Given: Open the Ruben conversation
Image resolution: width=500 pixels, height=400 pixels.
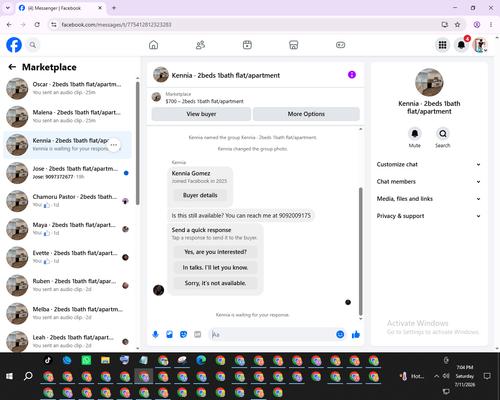Looking at the screenshot, I should 67,285.
